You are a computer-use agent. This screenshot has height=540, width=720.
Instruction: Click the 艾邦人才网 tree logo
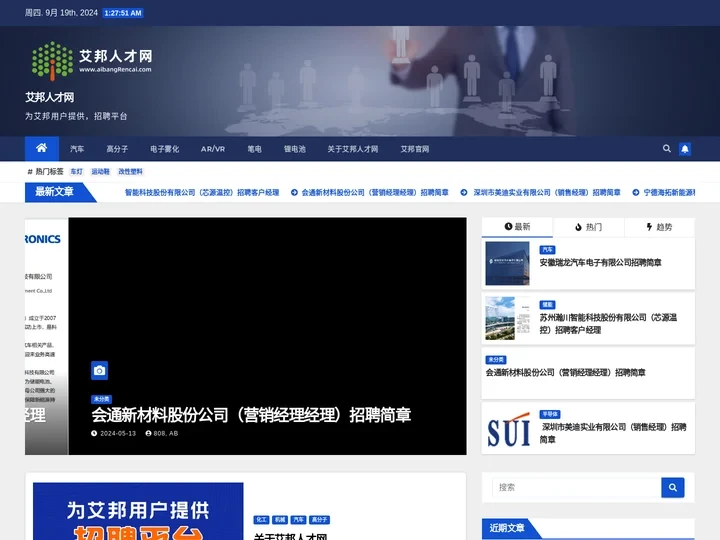pyautogui.click(x=92, y=61)
